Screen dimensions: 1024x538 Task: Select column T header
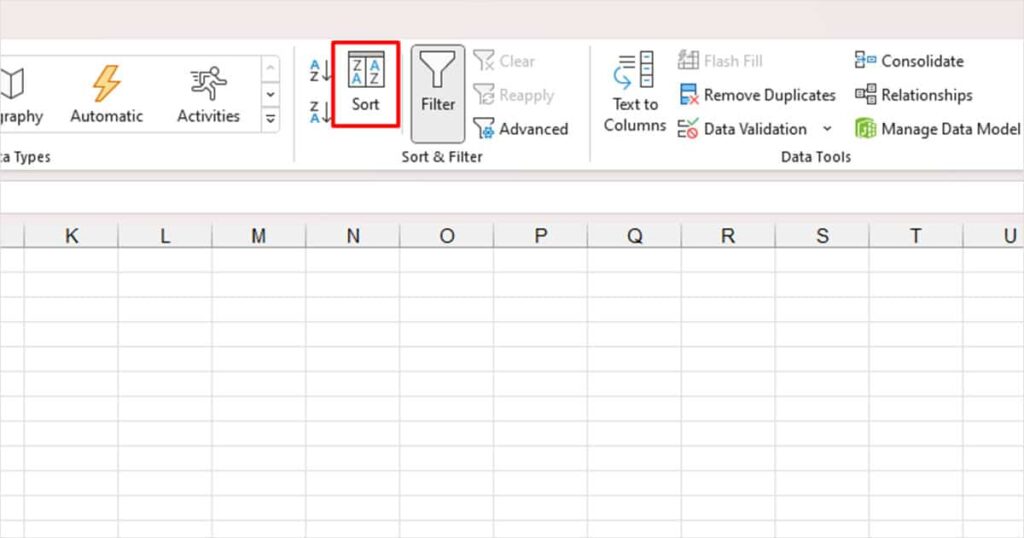tap(916, 236)
